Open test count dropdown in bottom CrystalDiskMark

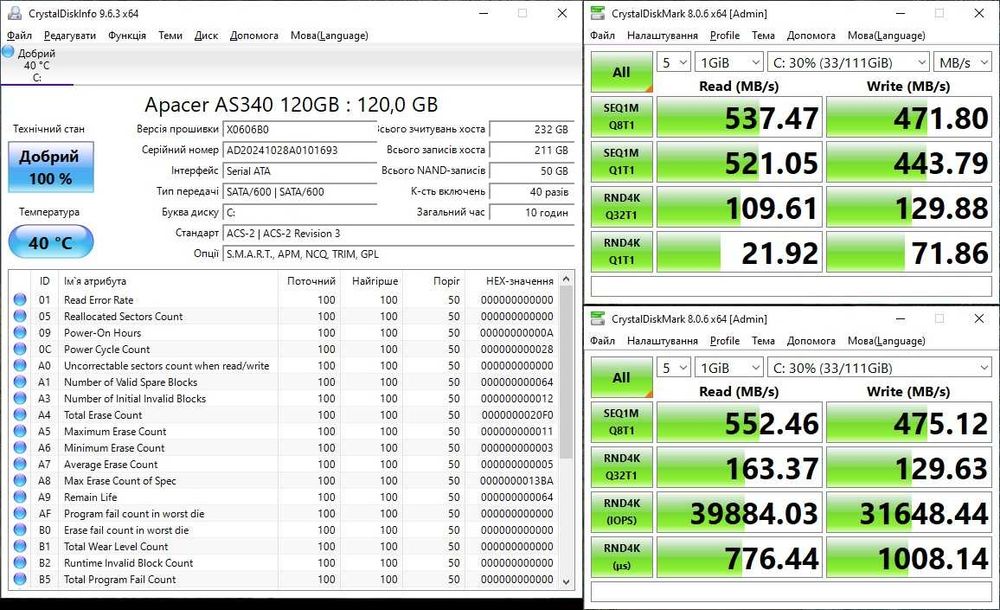[673, 368]
